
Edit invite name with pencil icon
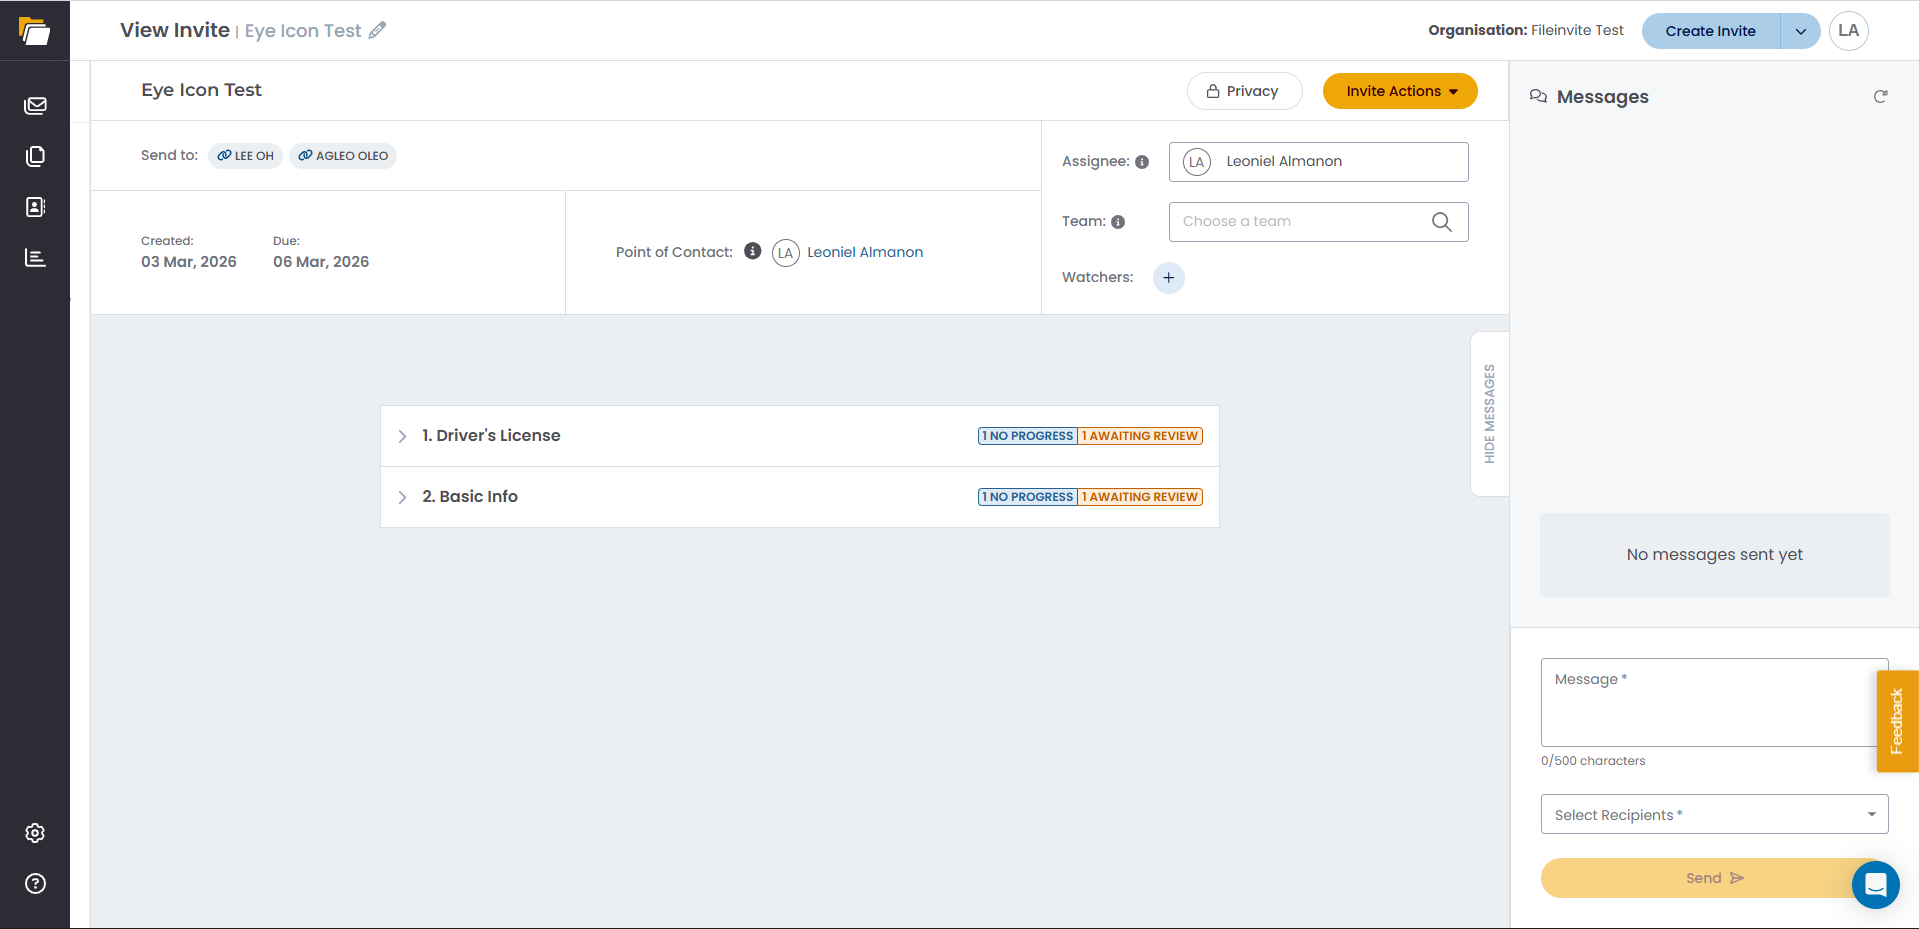click(x=377, y=31)
